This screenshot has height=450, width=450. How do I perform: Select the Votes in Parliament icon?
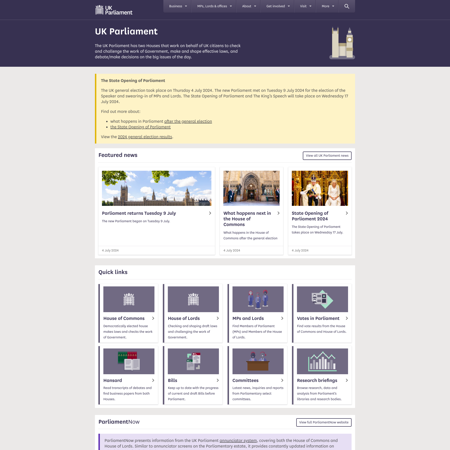(x=322, y=299)
